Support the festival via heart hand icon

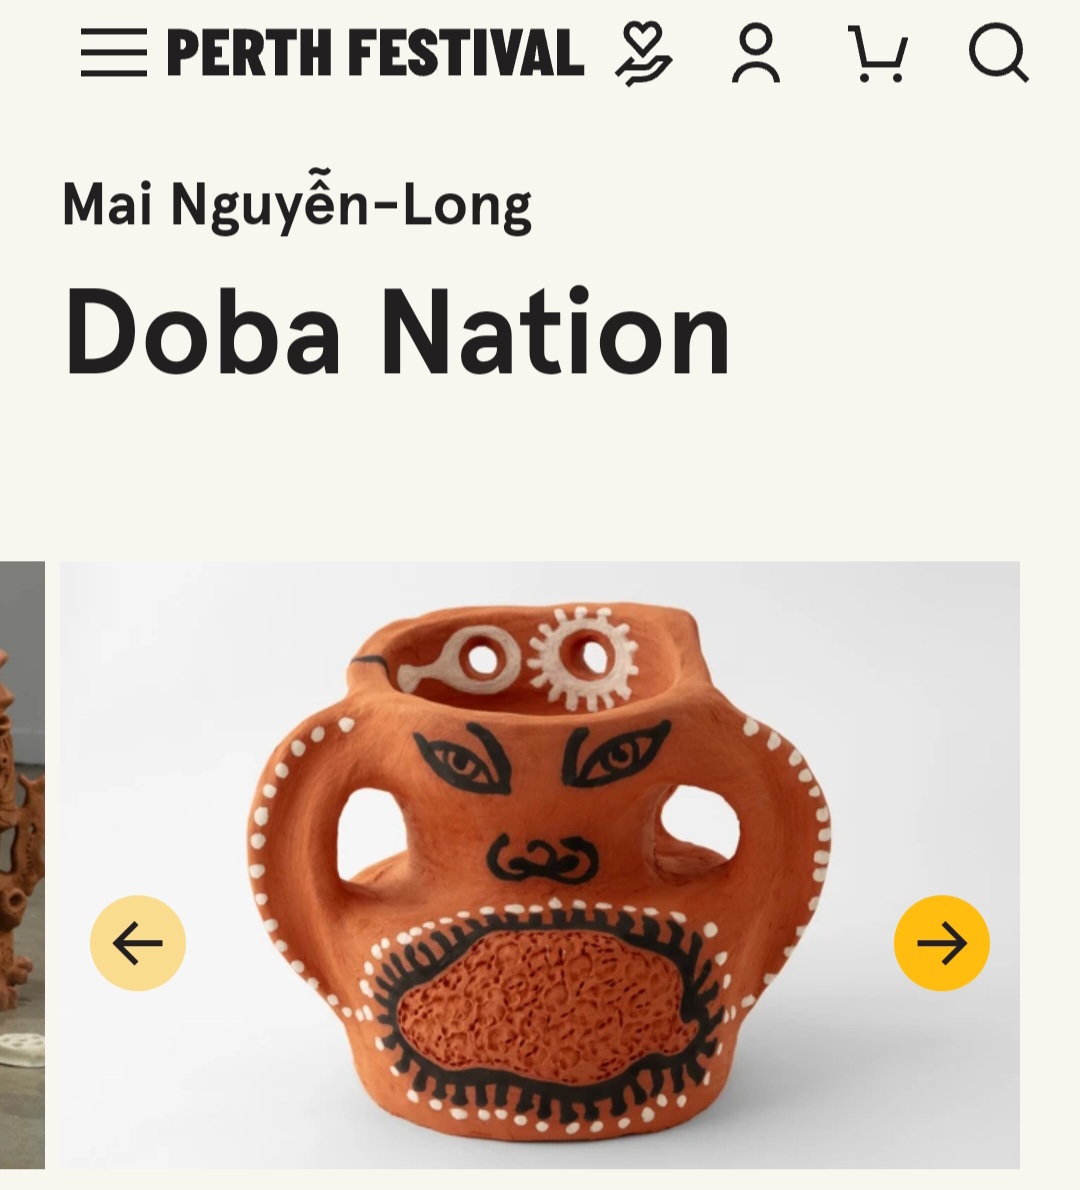point(644,53)
